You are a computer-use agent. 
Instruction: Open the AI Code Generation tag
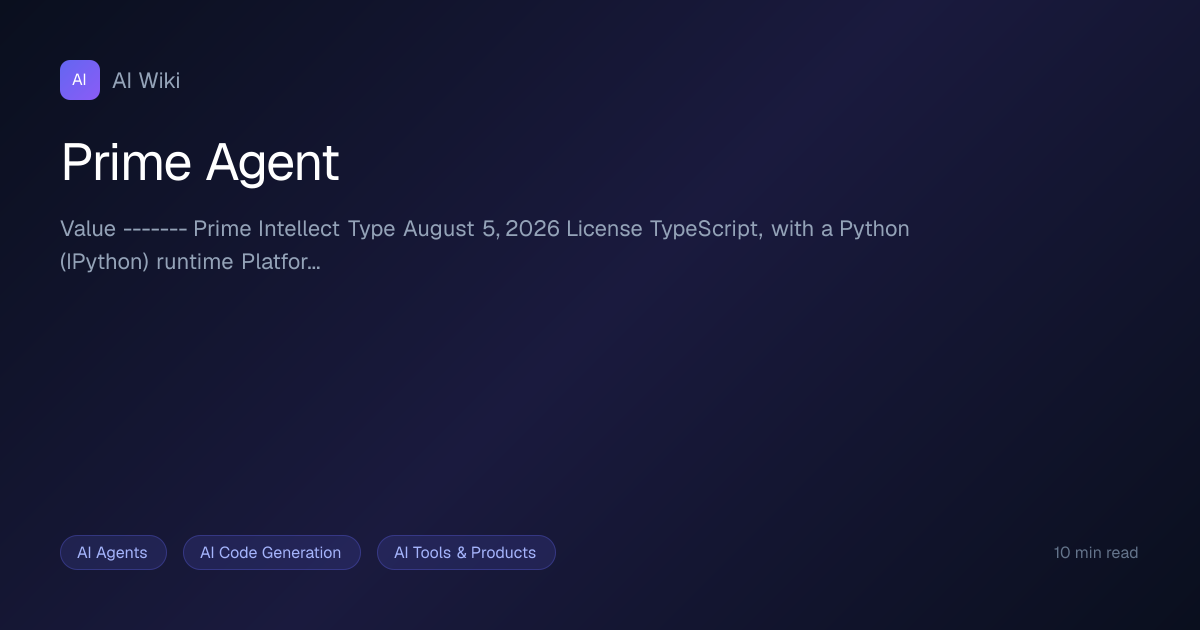271,552
